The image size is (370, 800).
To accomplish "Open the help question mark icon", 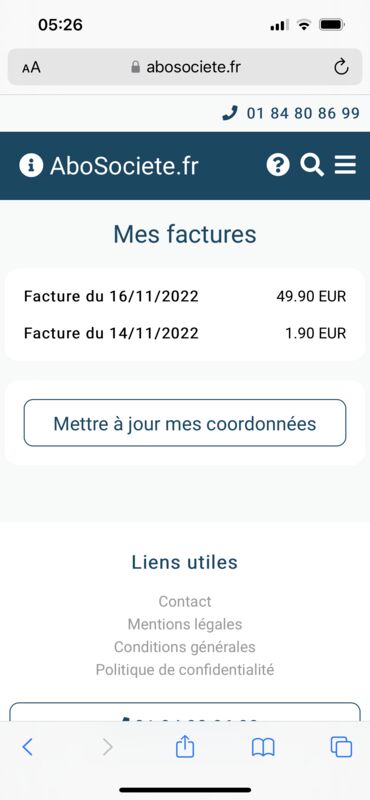I will 278,165.
